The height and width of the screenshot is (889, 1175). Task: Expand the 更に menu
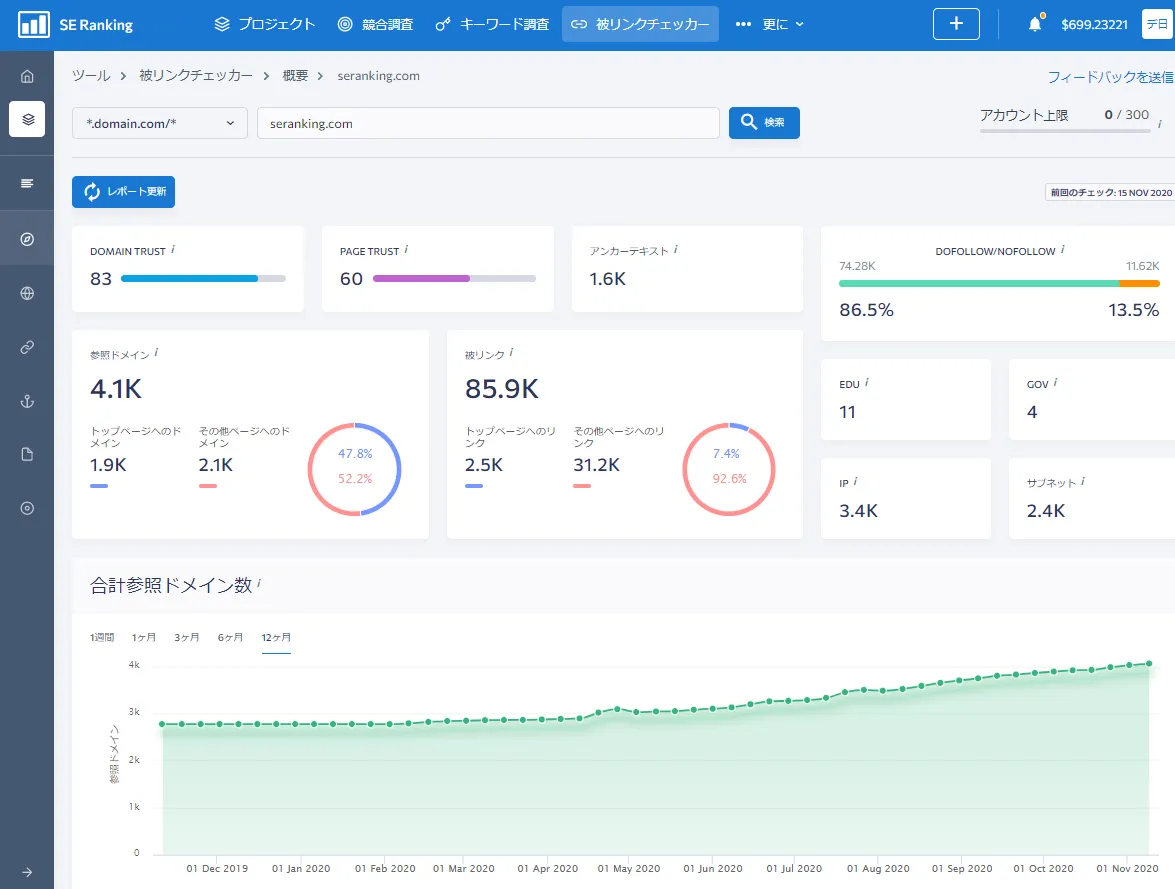(x=770, y=24)
